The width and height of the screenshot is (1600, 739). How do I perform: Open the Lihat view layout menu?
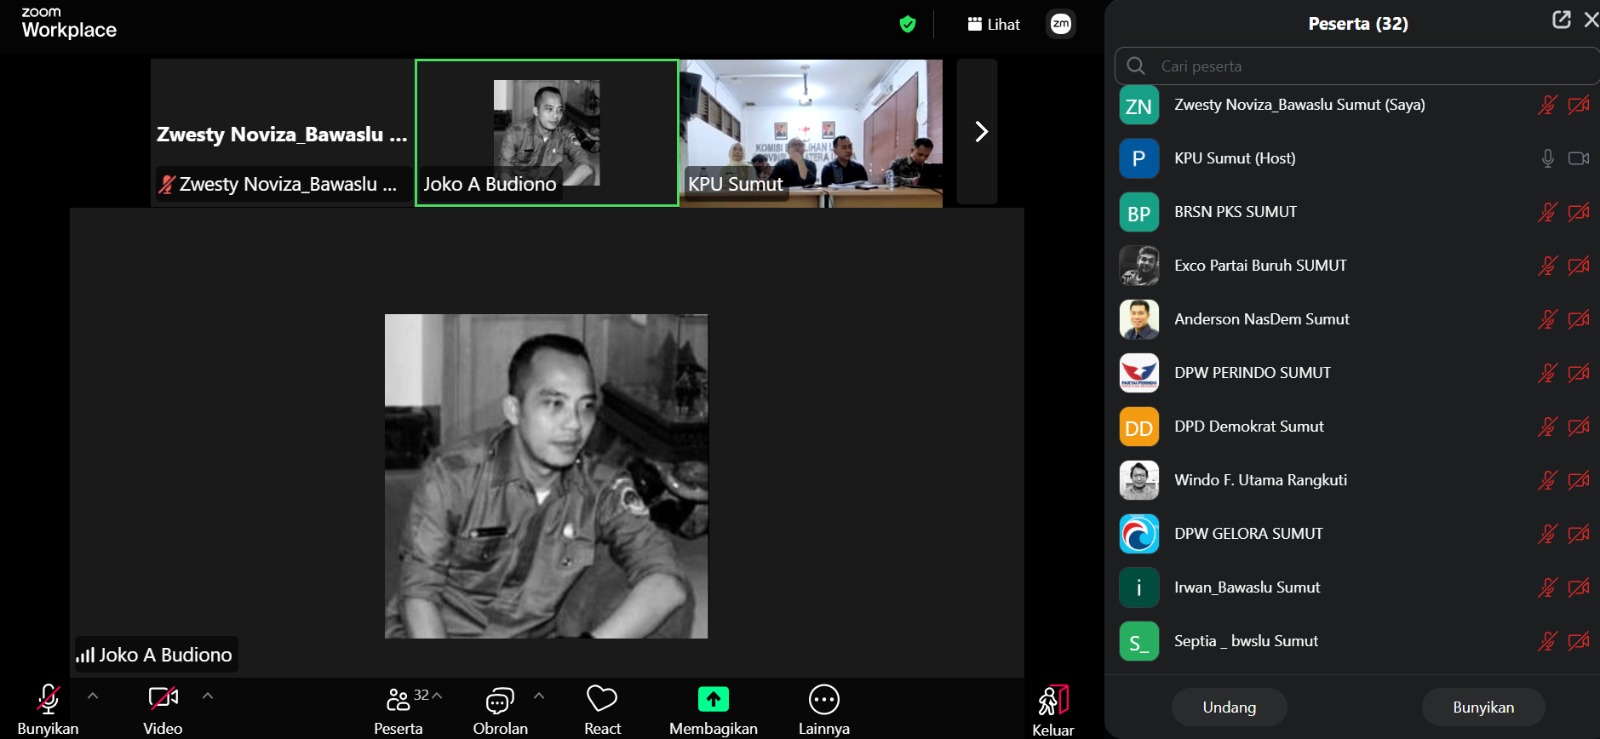tap(994, 24)
